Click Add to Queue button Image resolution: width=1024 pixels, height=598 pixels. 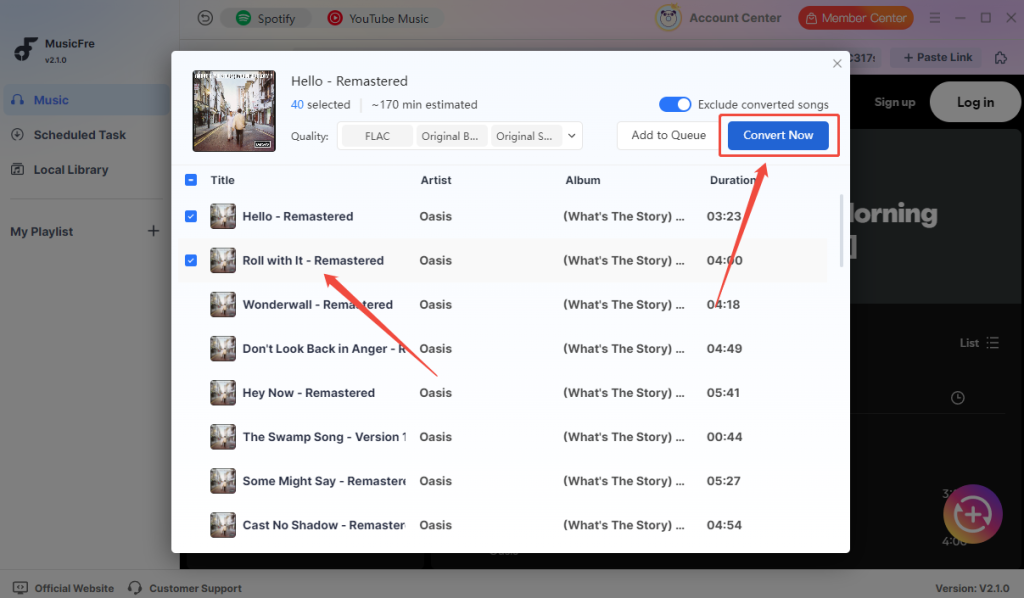coord(669,135)
